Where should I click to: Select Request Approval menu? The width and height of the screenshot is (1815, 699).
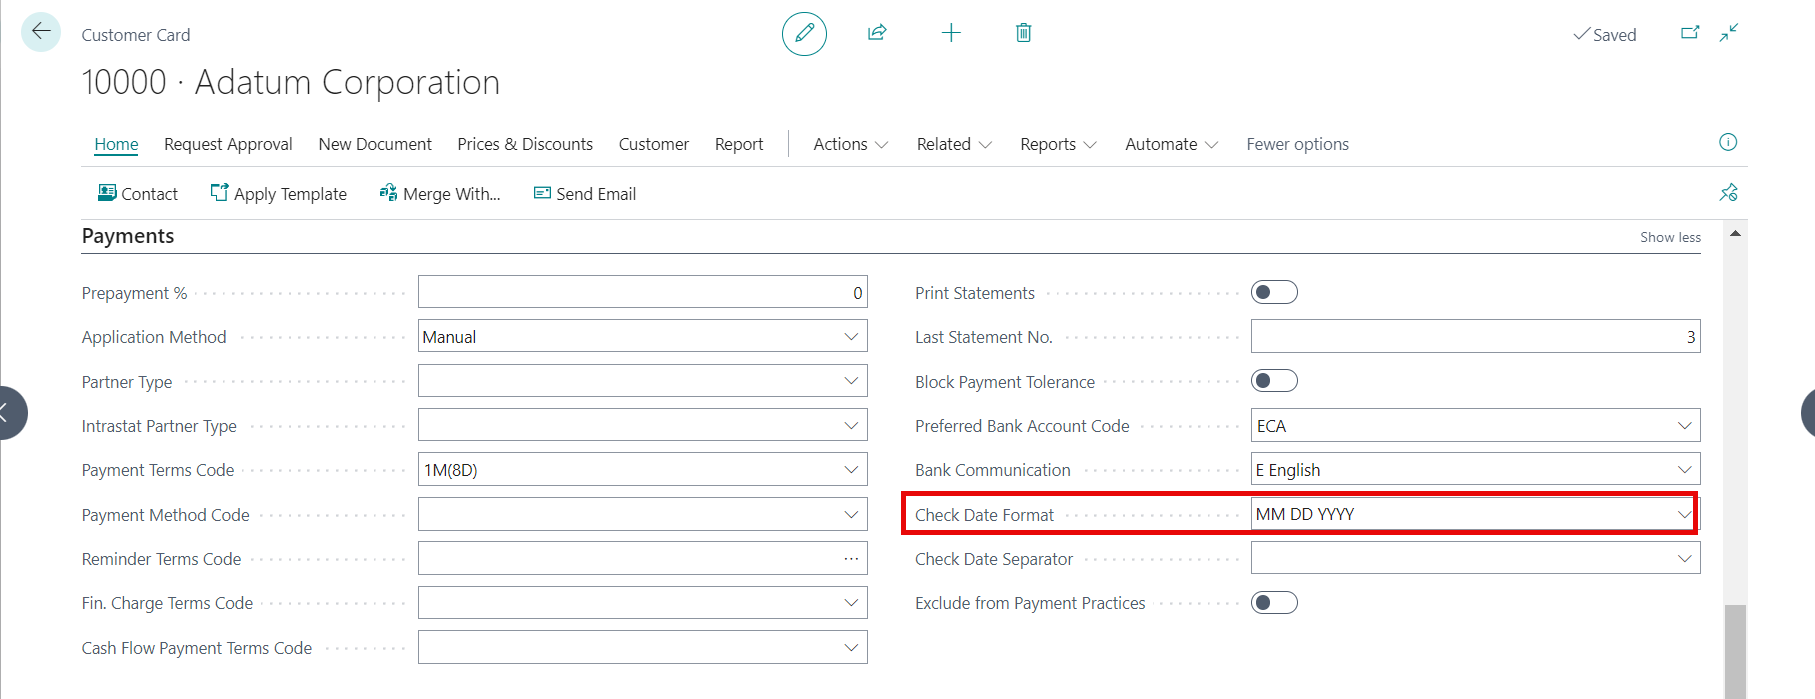(x=228, y=144)
